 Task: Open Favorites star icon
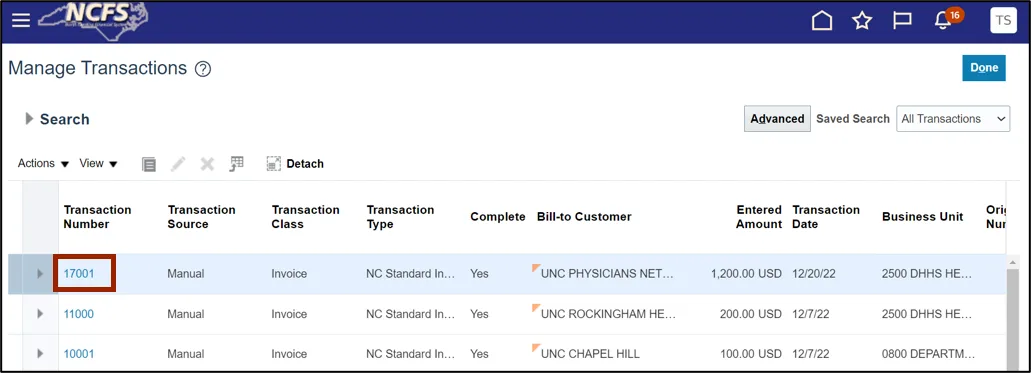862,21
